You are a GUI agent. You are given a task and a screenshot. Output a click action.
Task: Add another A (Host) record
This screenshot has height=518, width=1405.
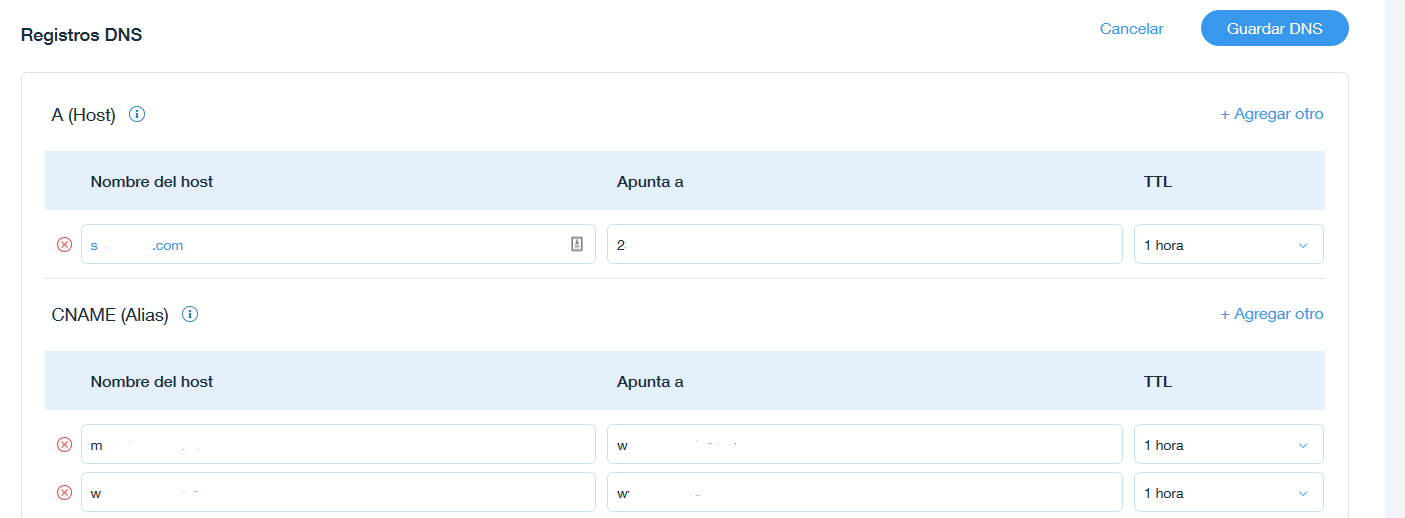tap(1271, 114)
